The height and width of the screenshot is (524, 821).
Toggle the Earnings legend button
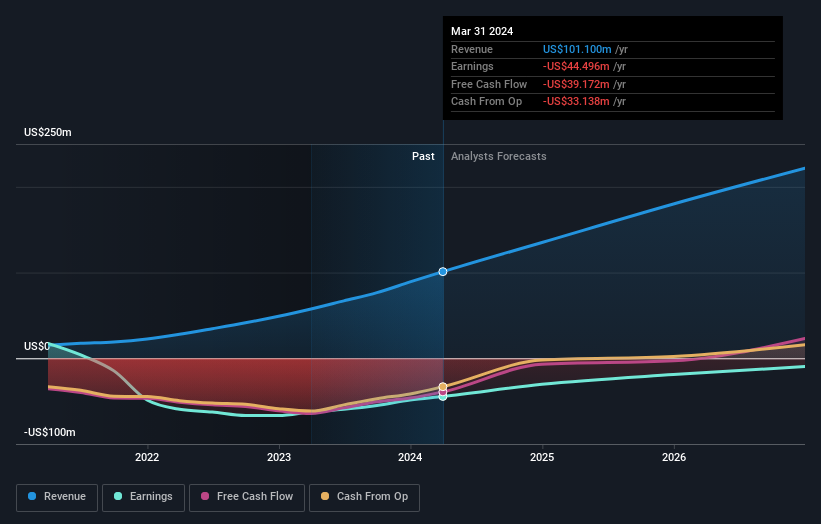143,497
